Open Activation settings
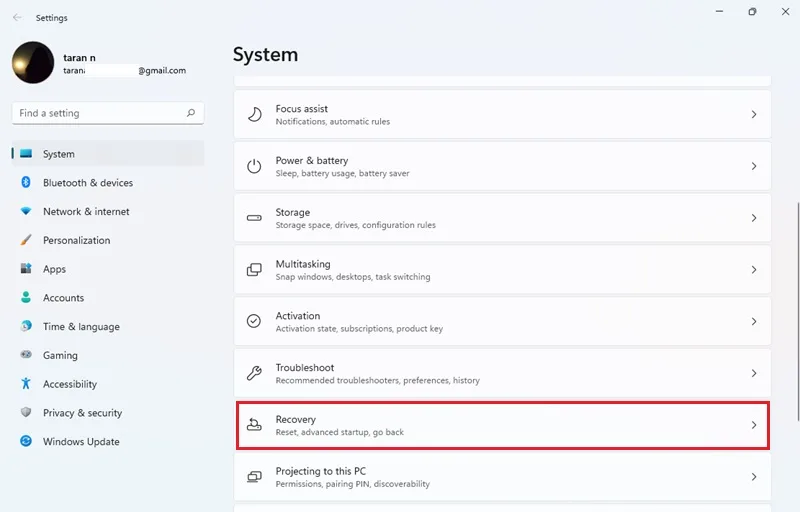 (x=503, y=321)
